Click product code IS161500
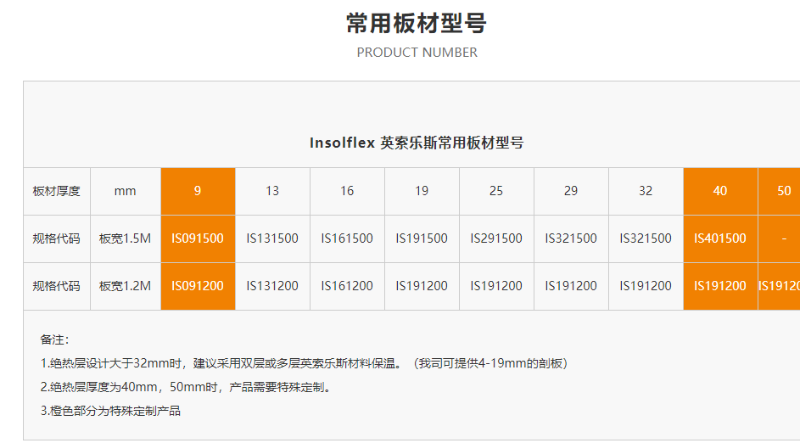Viewport: 800px width, 443px height. [x=347, y=239]
